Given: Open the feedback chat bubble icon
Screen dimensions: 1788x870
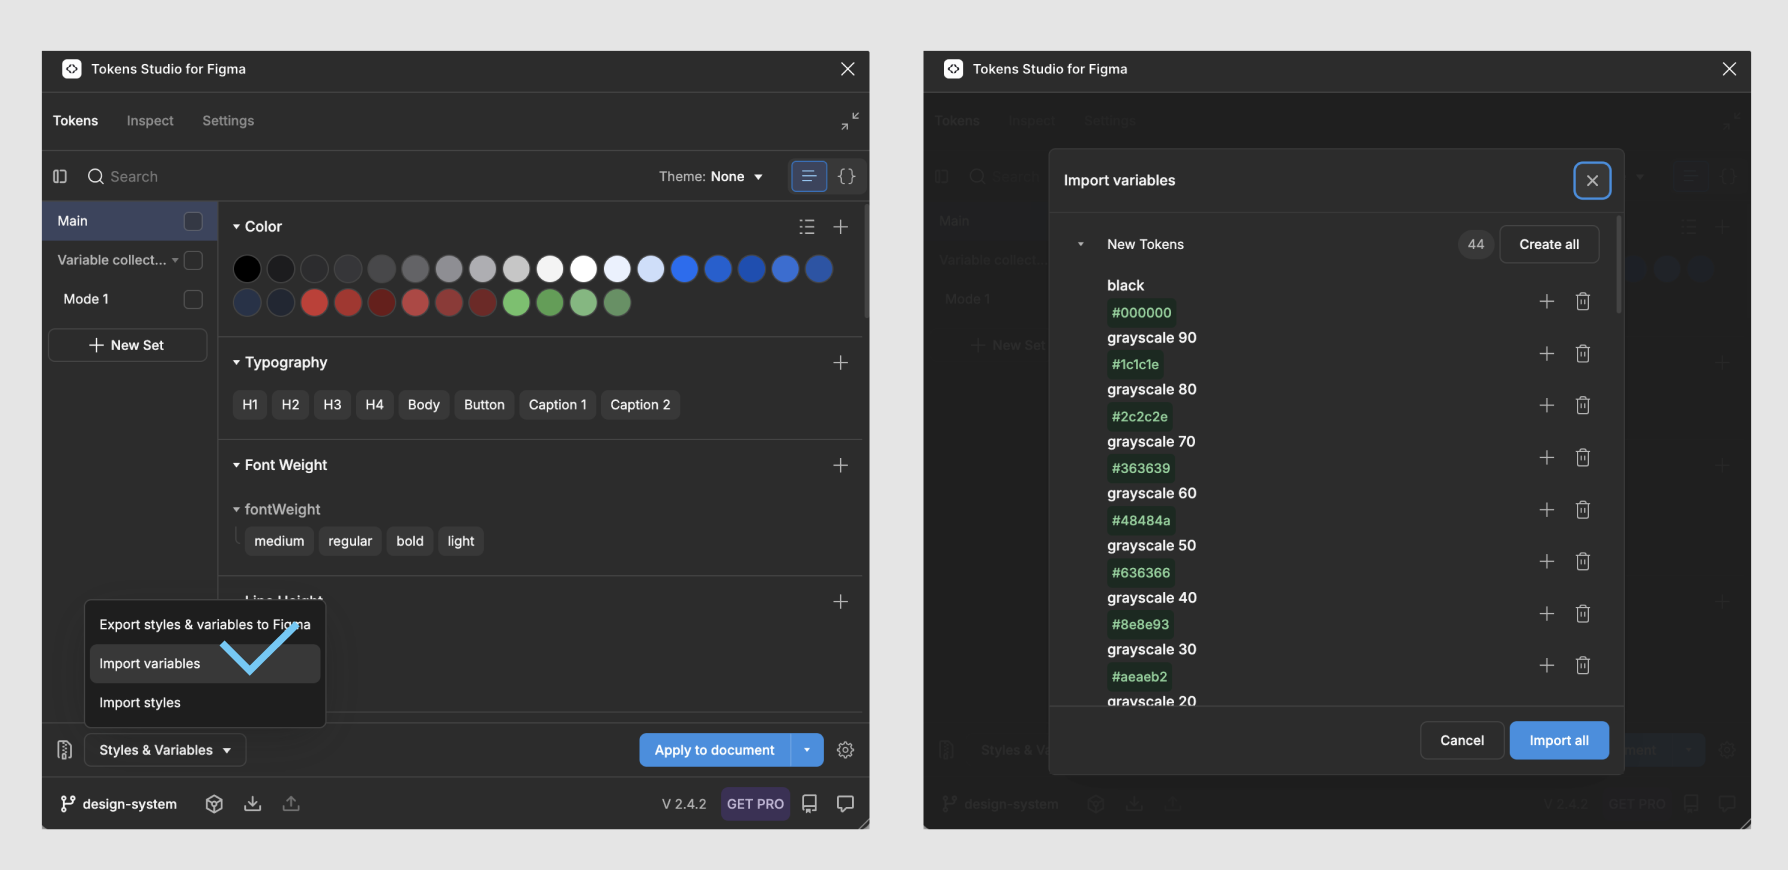Looking at the screenshot, I should 846,804.
